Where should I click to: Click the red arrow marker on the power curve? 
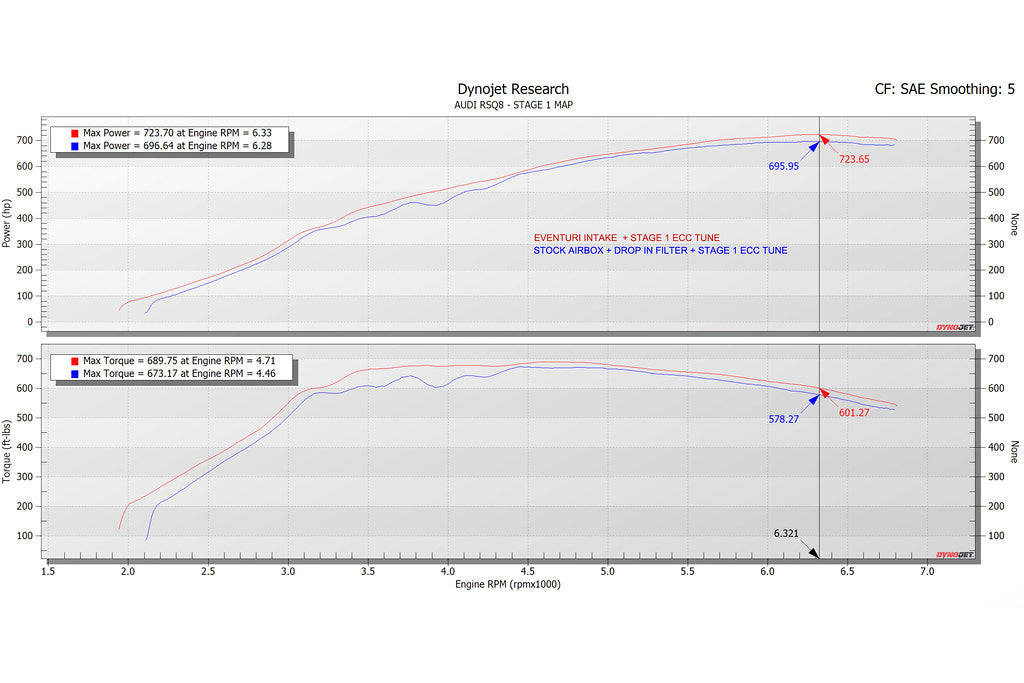coord(824,138)
